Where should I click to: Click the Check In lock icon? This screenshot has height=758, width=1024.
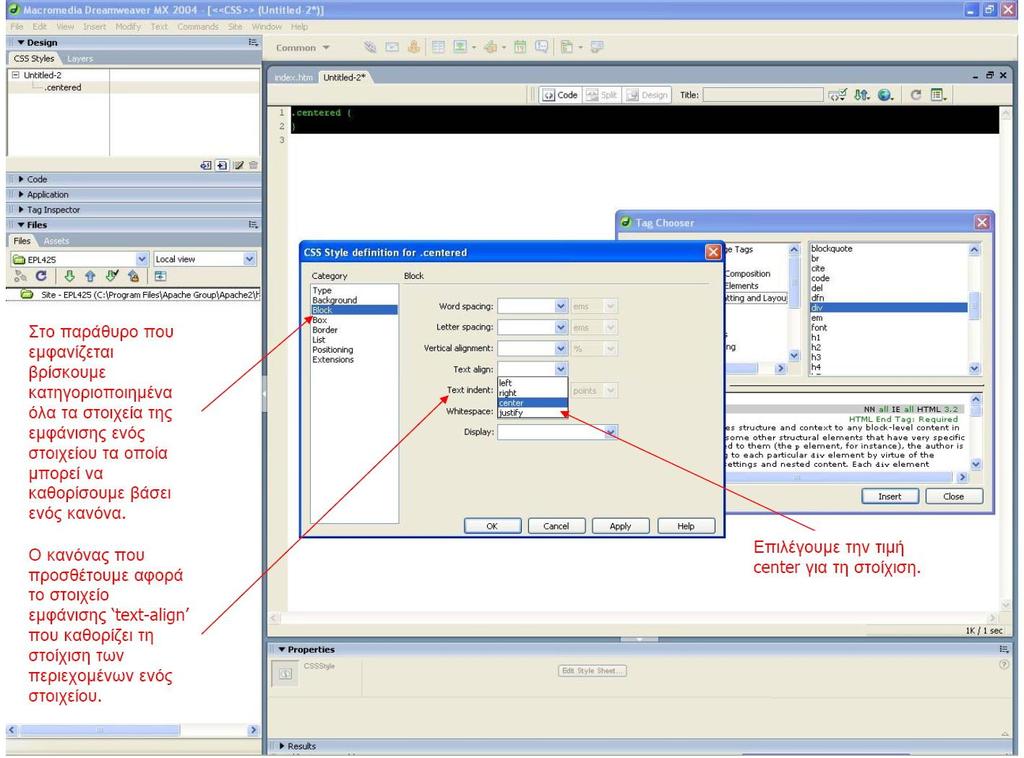pyautogui.click(x=134, y=276)
